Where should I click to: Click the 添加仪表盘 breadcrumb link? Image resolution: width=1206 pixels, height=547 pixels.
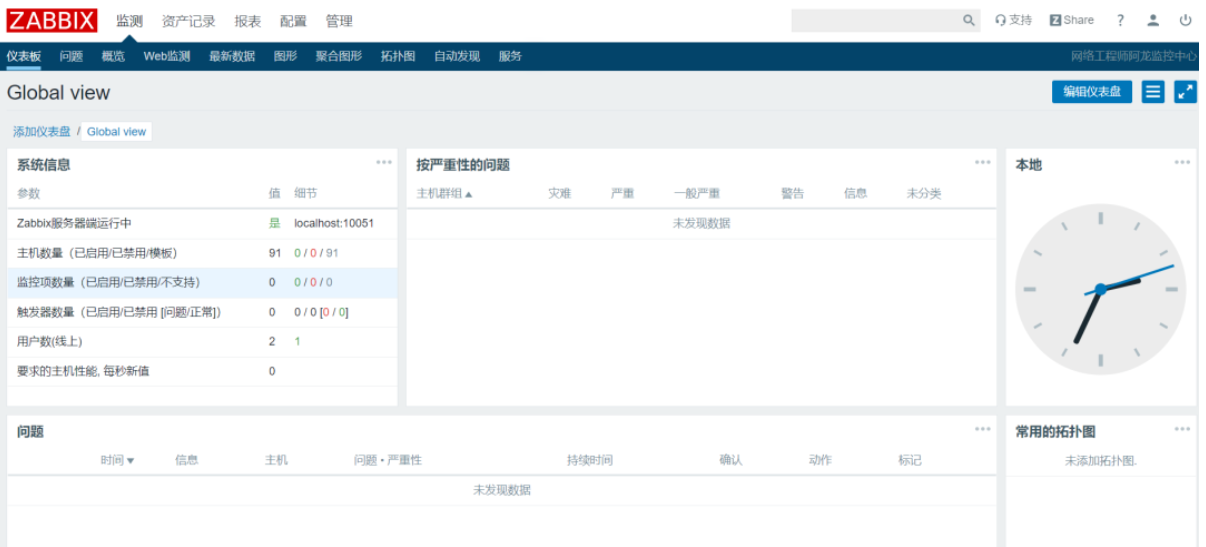pyautogui.click(x=42, y=131)
